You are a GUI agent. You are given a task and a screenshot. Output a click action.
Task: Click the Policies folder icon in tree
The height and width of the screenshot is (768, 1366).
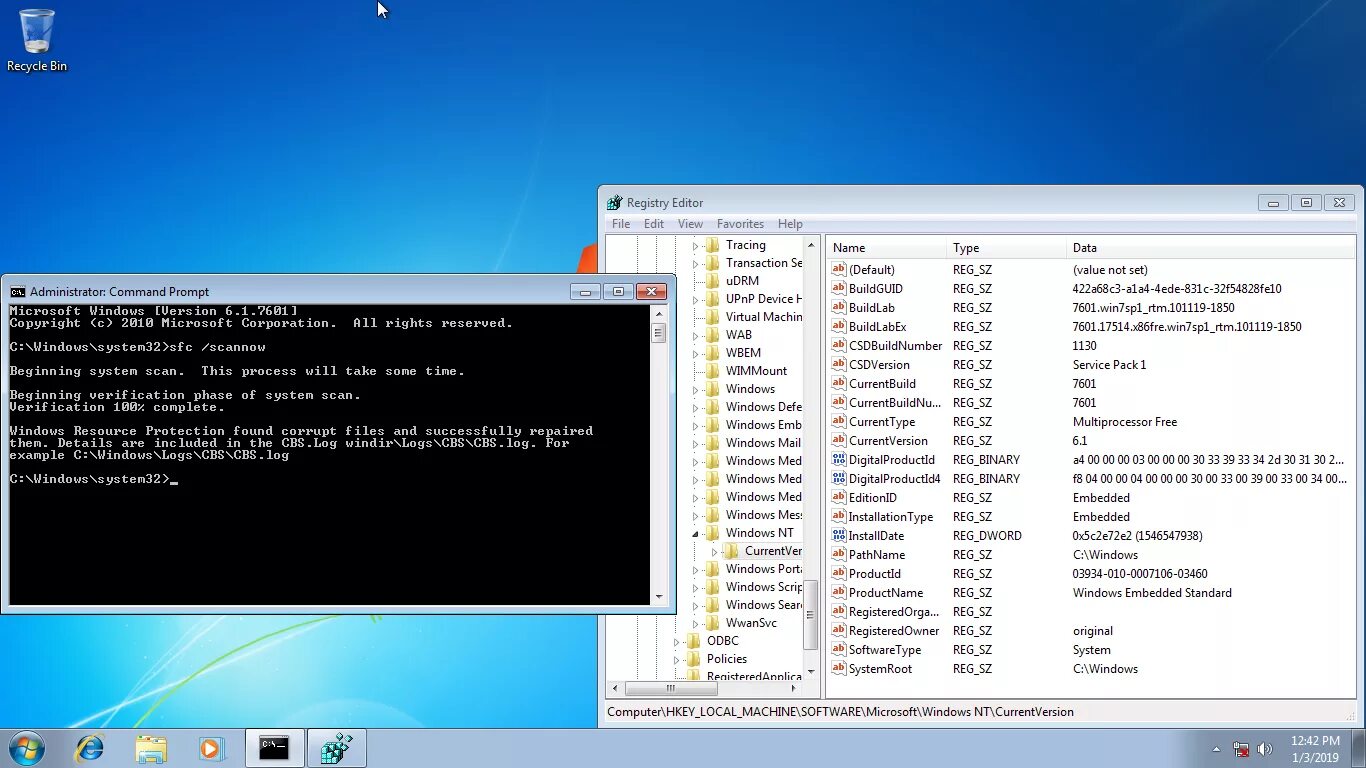click(x=693, y=659)
